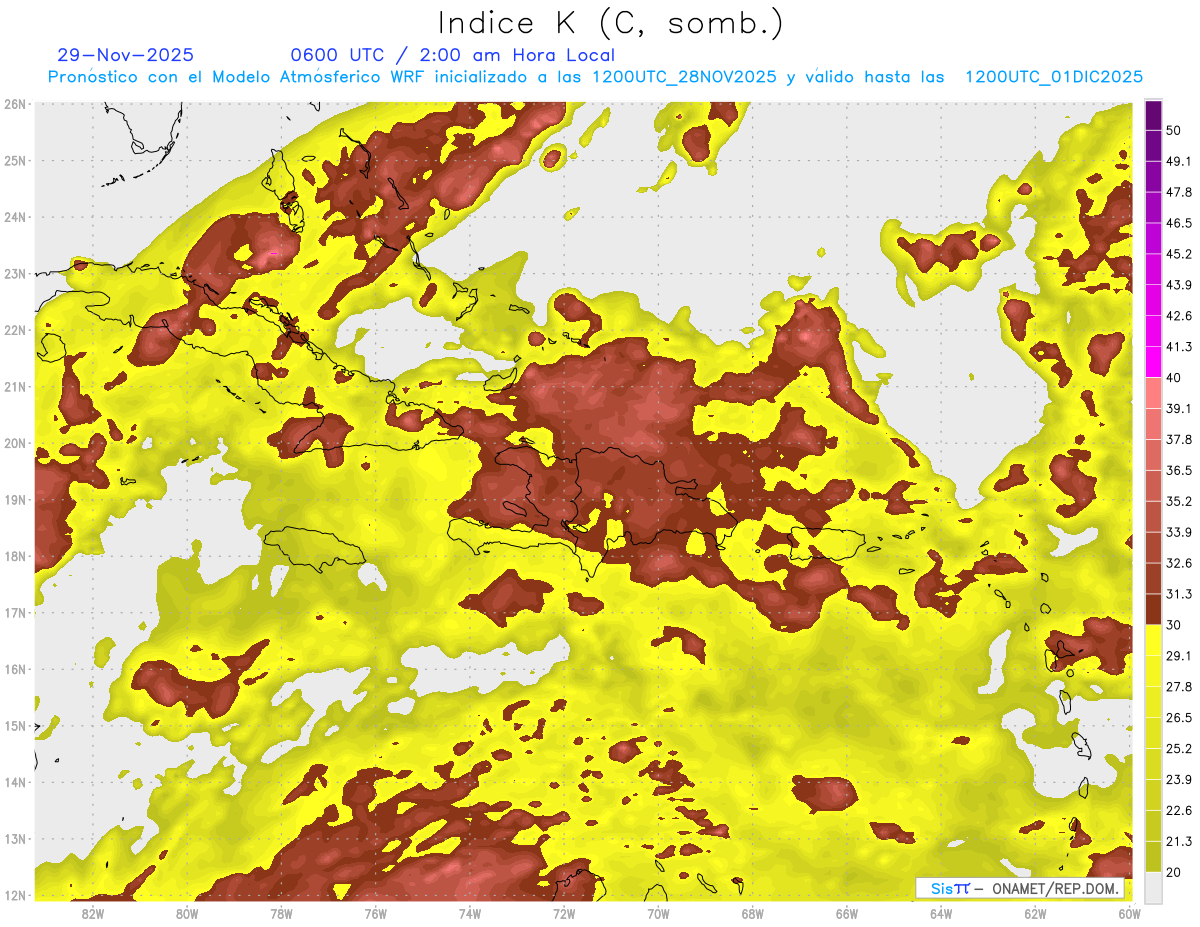The height and width of the screenshot is (927, 1200).
Task: Click the color scale value '37.8'
Action: [1178, 439]
